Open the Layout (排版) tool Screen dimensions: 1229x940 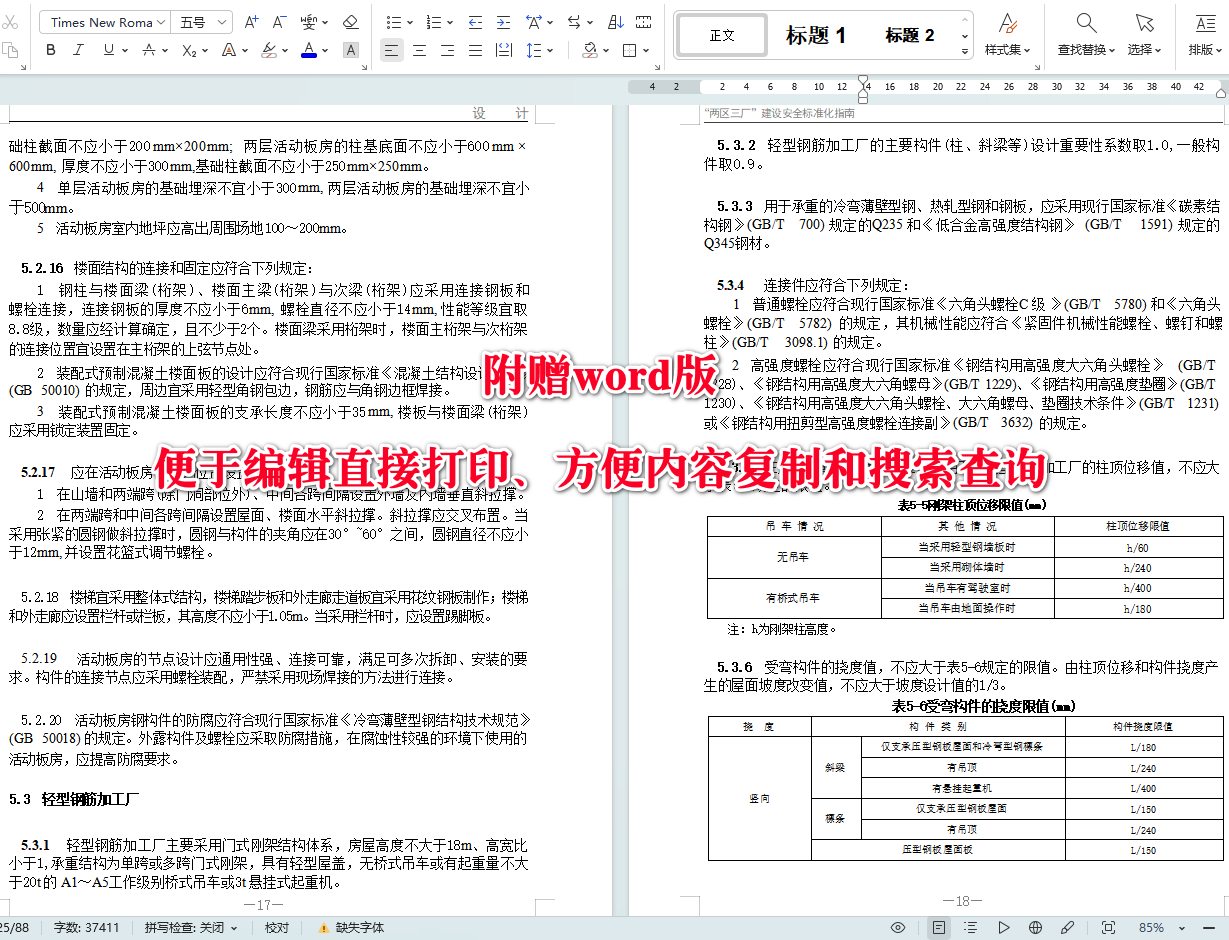point(1205,33)
